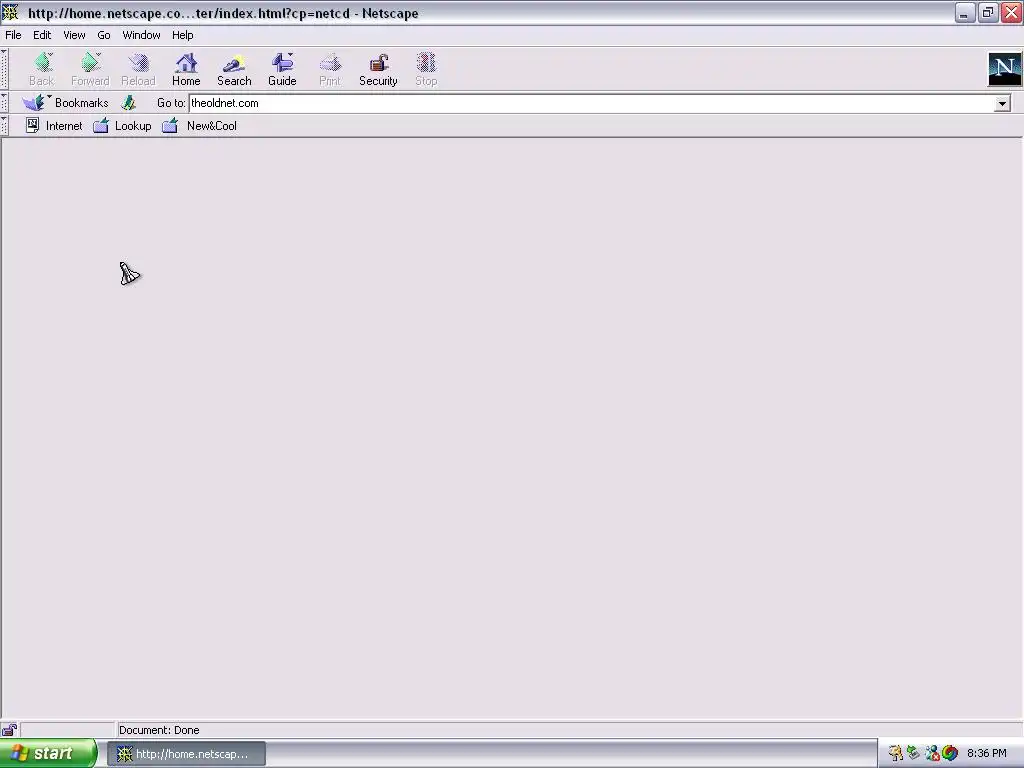Image resolution: width=1024 pixels, height=768 pixels.
Task: Minimize the Netscape window
Action: [x=965, y=12]
